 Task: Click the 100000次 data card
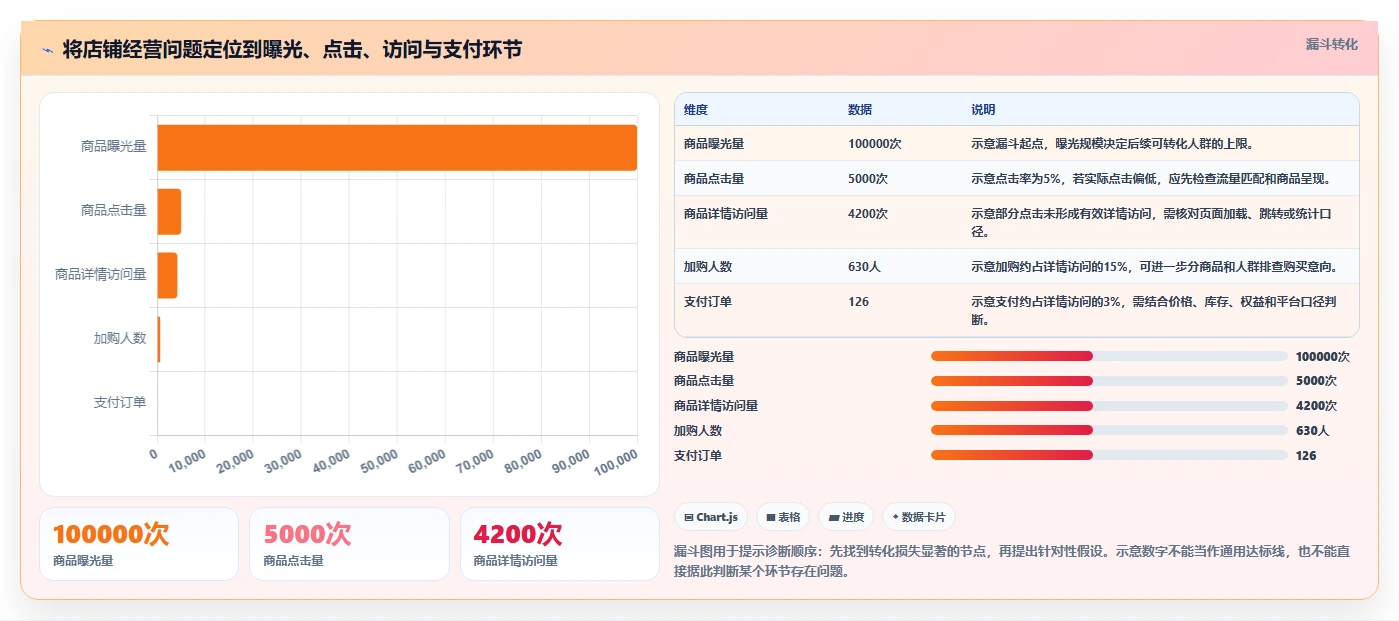point(139,544)
